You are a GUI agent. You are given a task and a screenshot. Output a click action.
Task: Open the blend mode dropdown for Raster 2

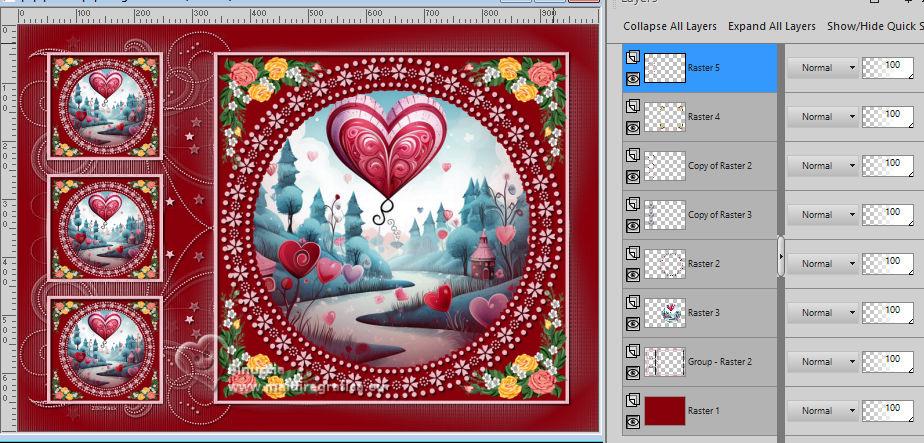pyautogui.click(x=823, y=263)
